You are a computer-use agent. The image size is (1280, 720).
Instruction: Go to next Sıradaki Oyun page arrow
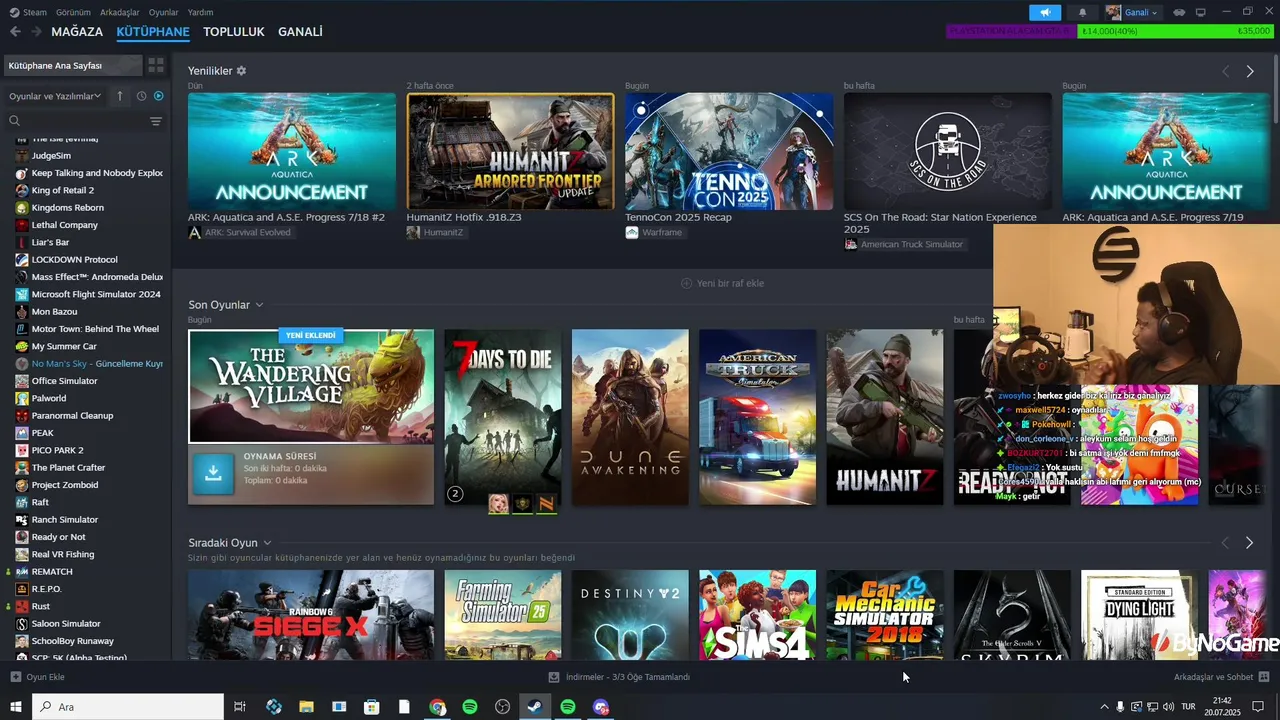(x=1249, y=542)
